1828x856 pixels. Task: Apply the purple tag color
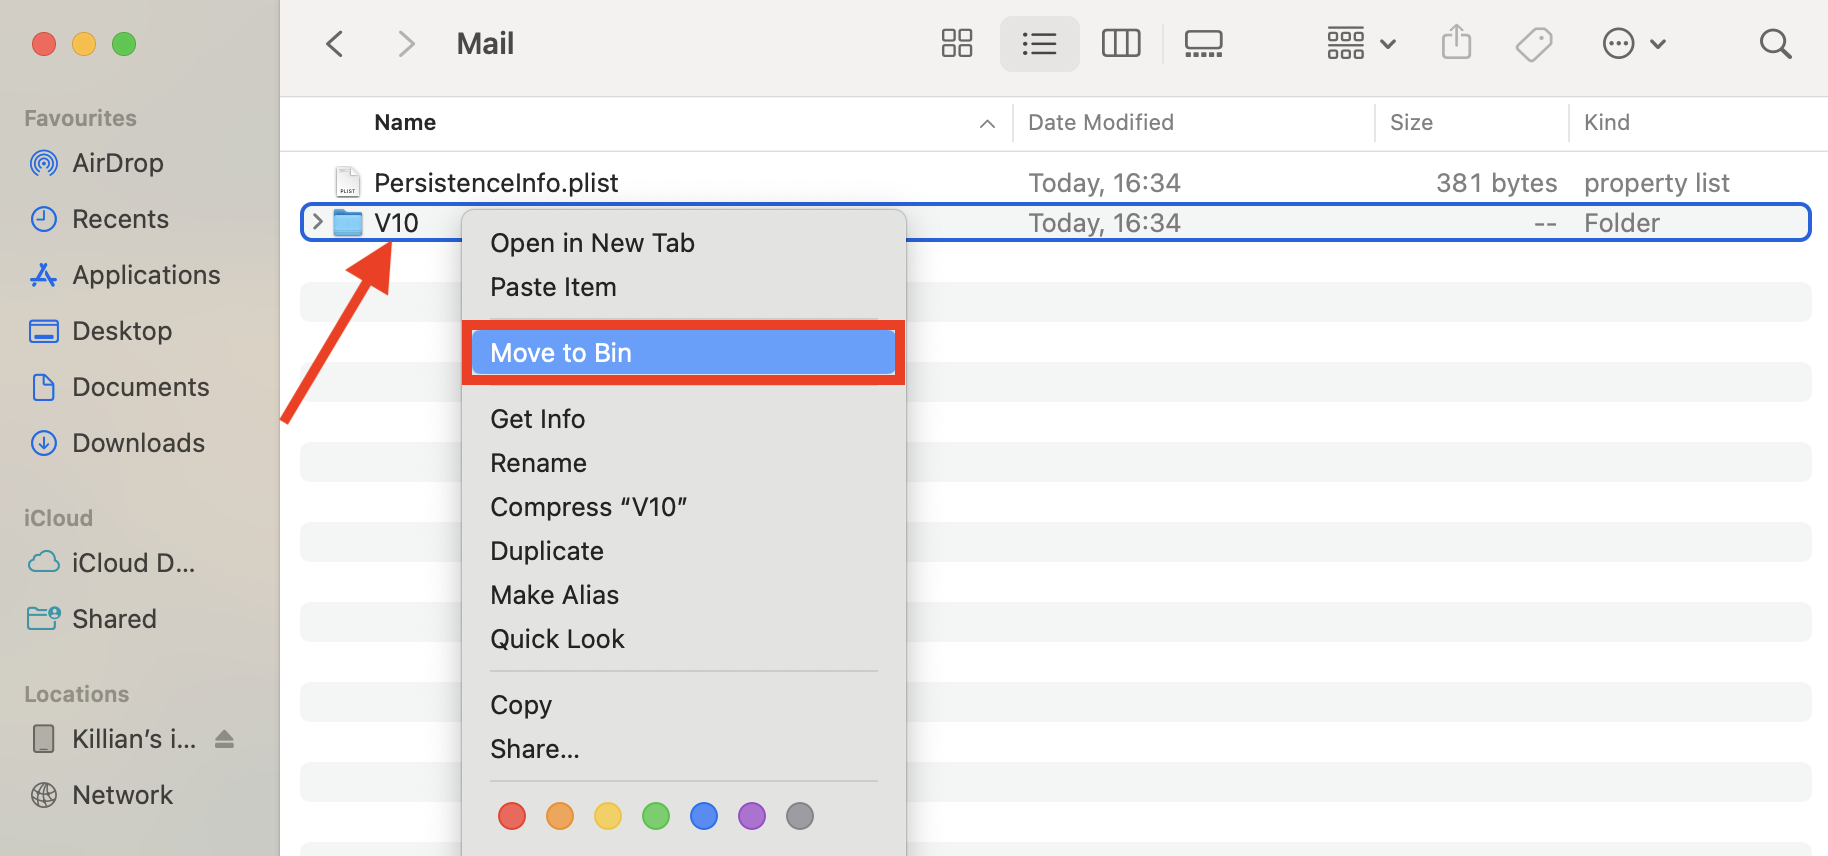point(752,816)
